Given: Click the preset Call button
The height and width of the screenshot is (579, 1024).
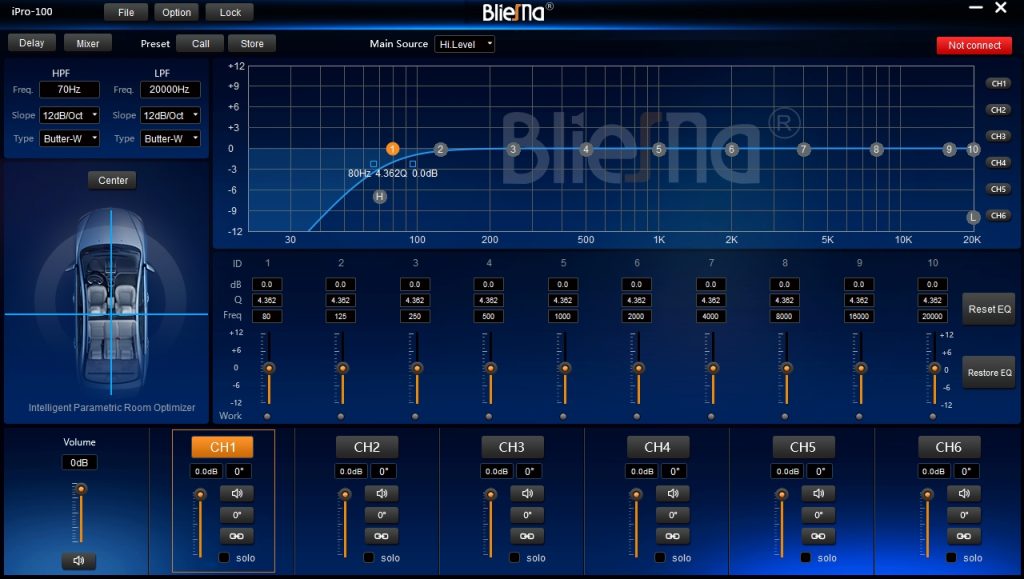Looking at the screenshot, I should click(200, 44).
